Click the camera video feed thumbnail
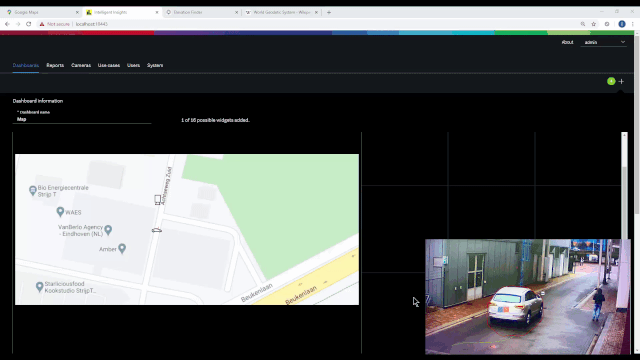This screenshot has height=360, width=640. tap(528, 297)
